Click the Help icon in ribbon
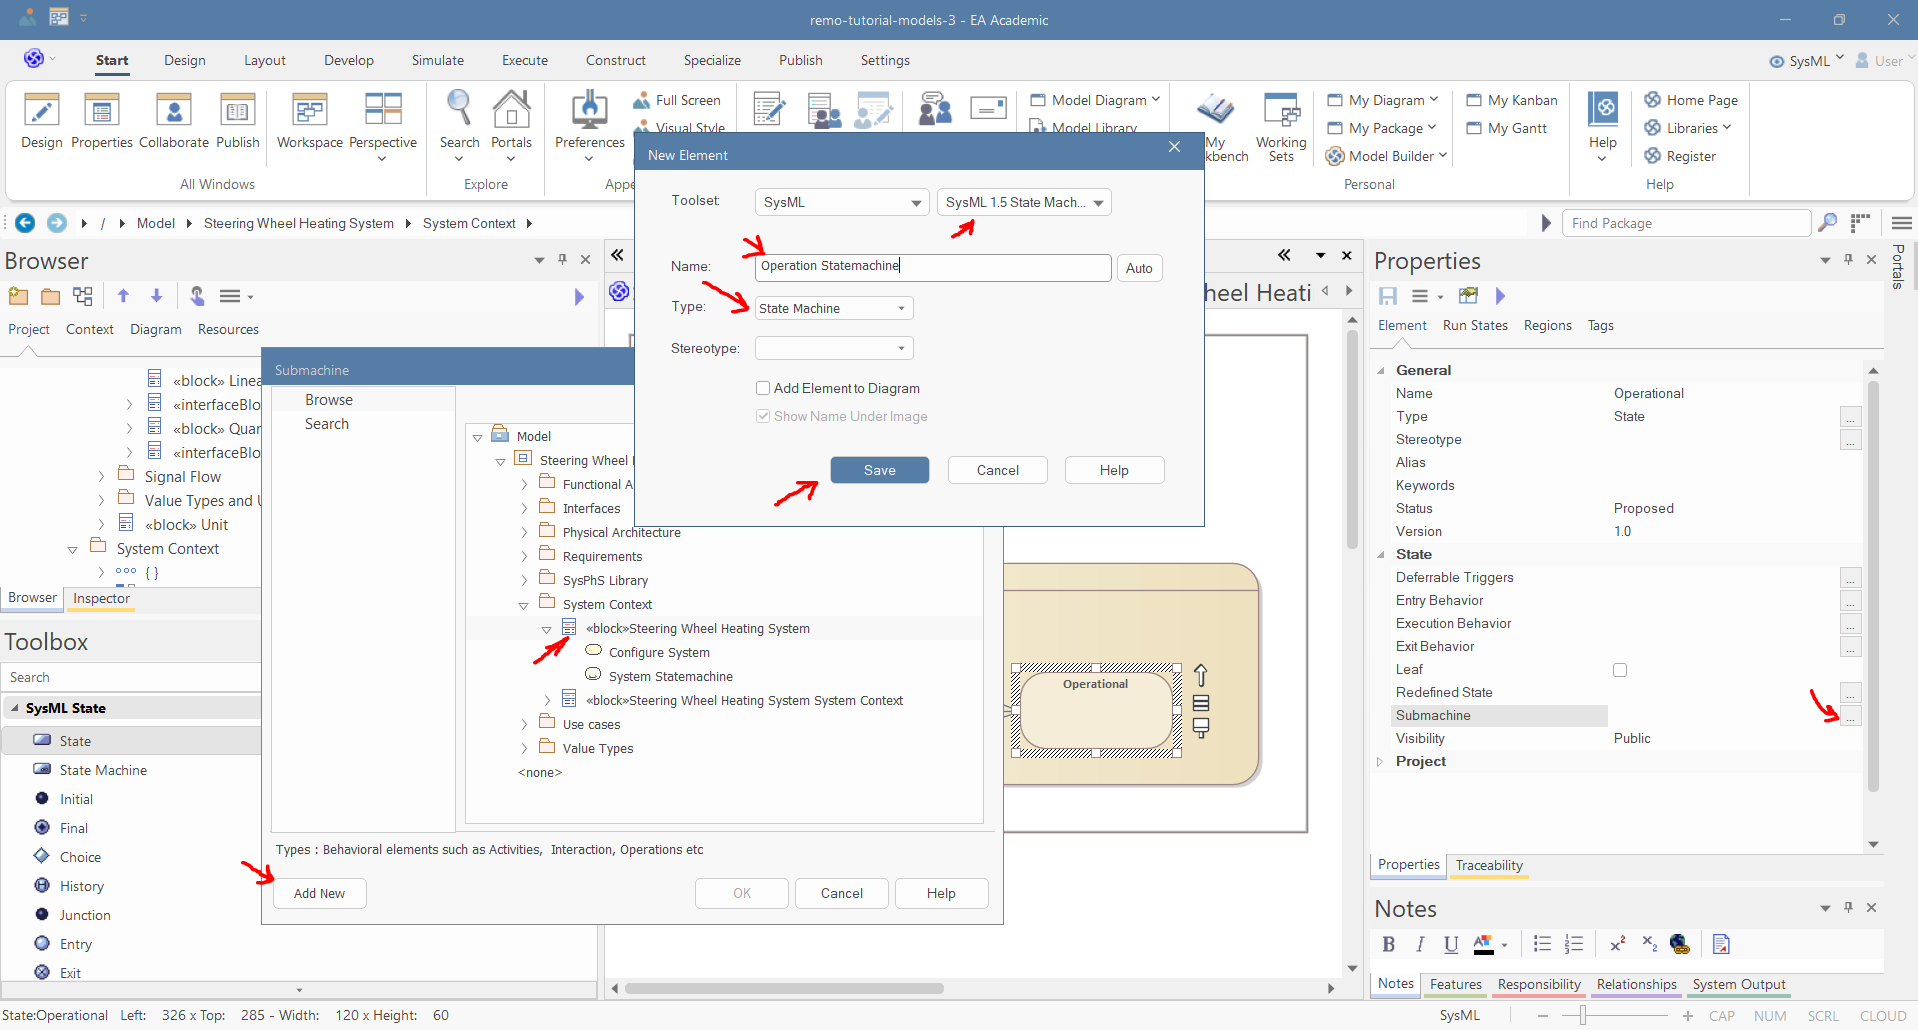This screenshot has width=1918, height=1030. [1602, 110]
